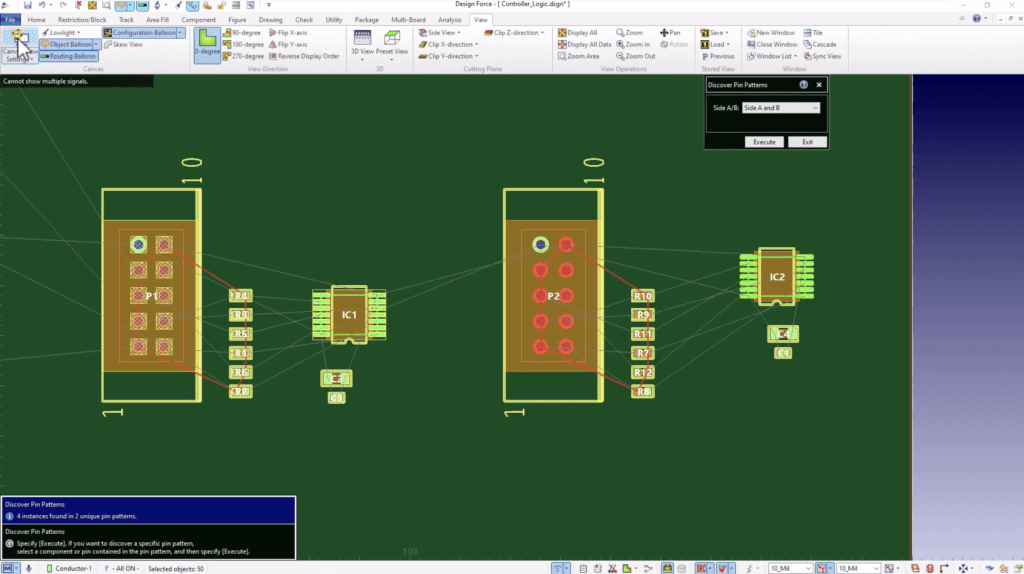The height and width of the screenshot is (574, 1024).
Task: Switch to the Analysis ribbon tab
Action: click(x=450, y=19)
